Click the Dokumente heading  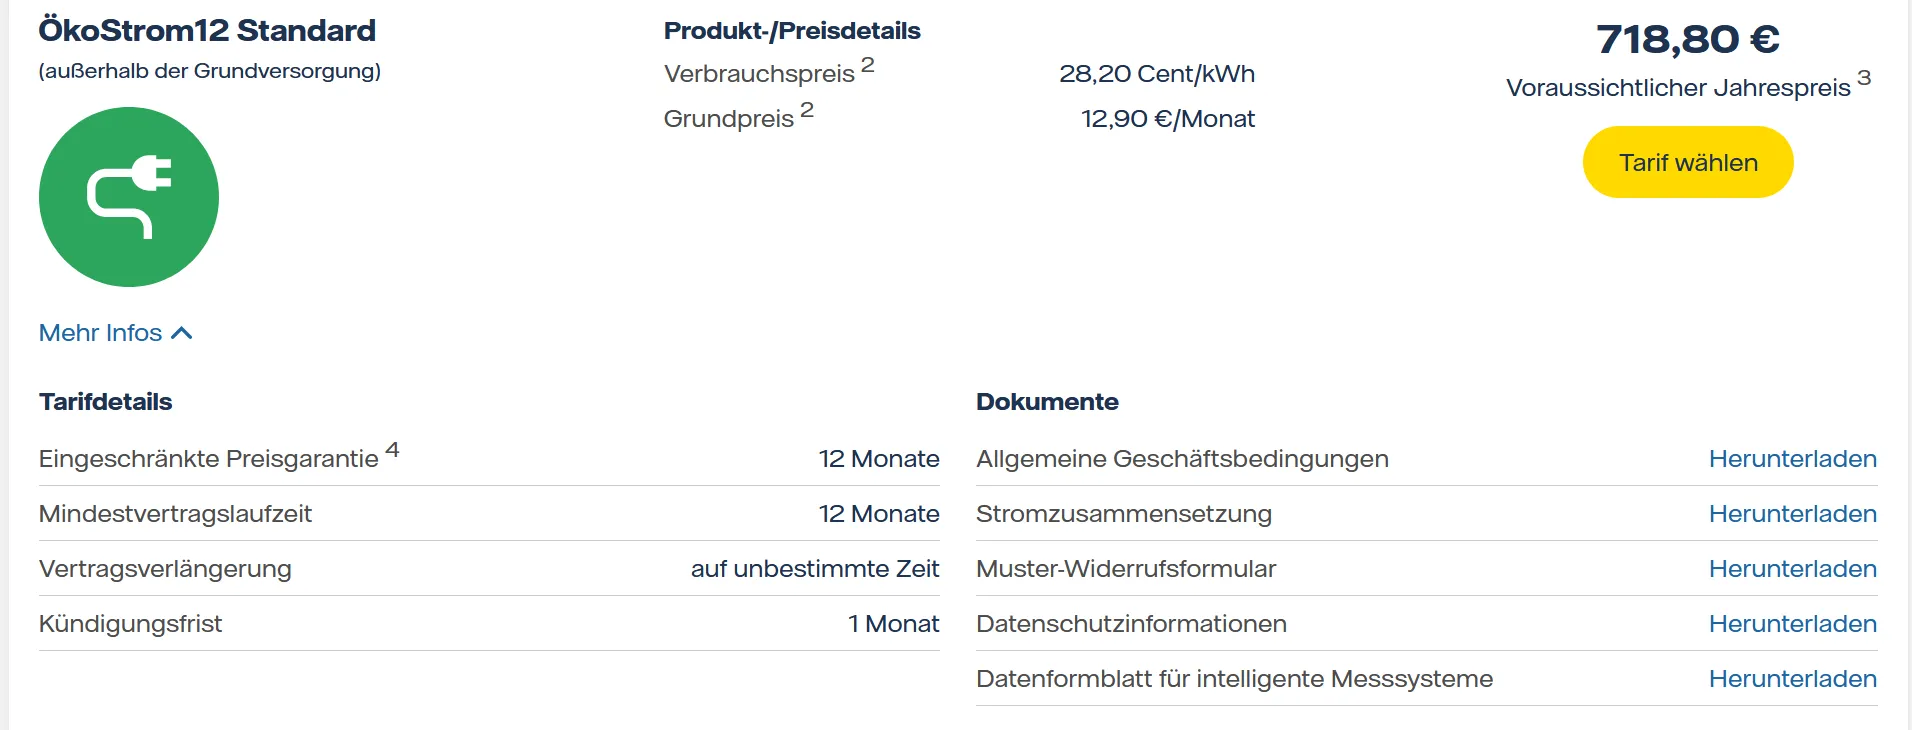click(x=1047, y=402)
